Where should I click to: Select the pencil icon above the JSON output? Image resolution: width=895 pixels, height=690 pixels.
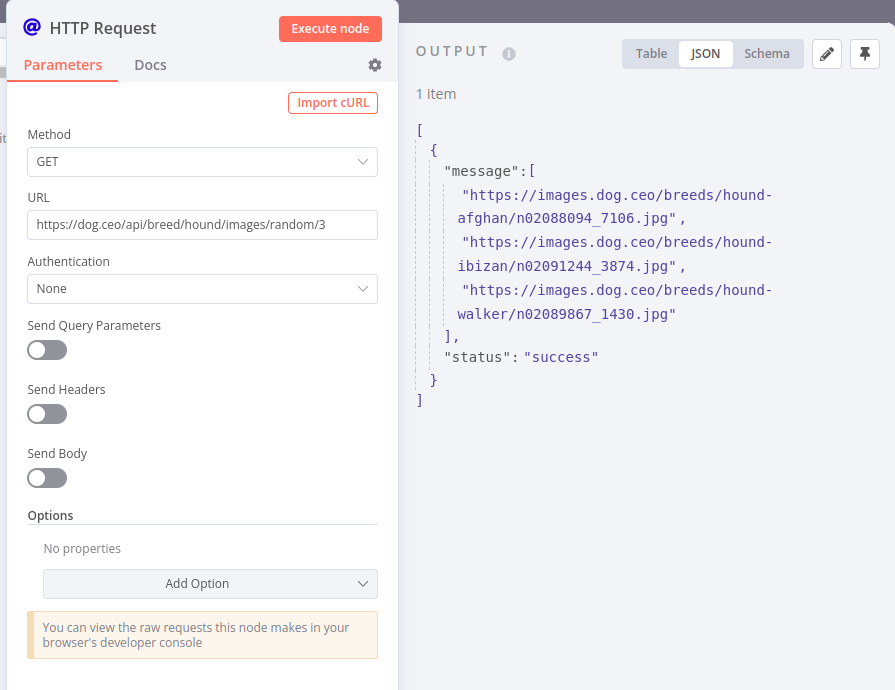[x=827, y=54]
